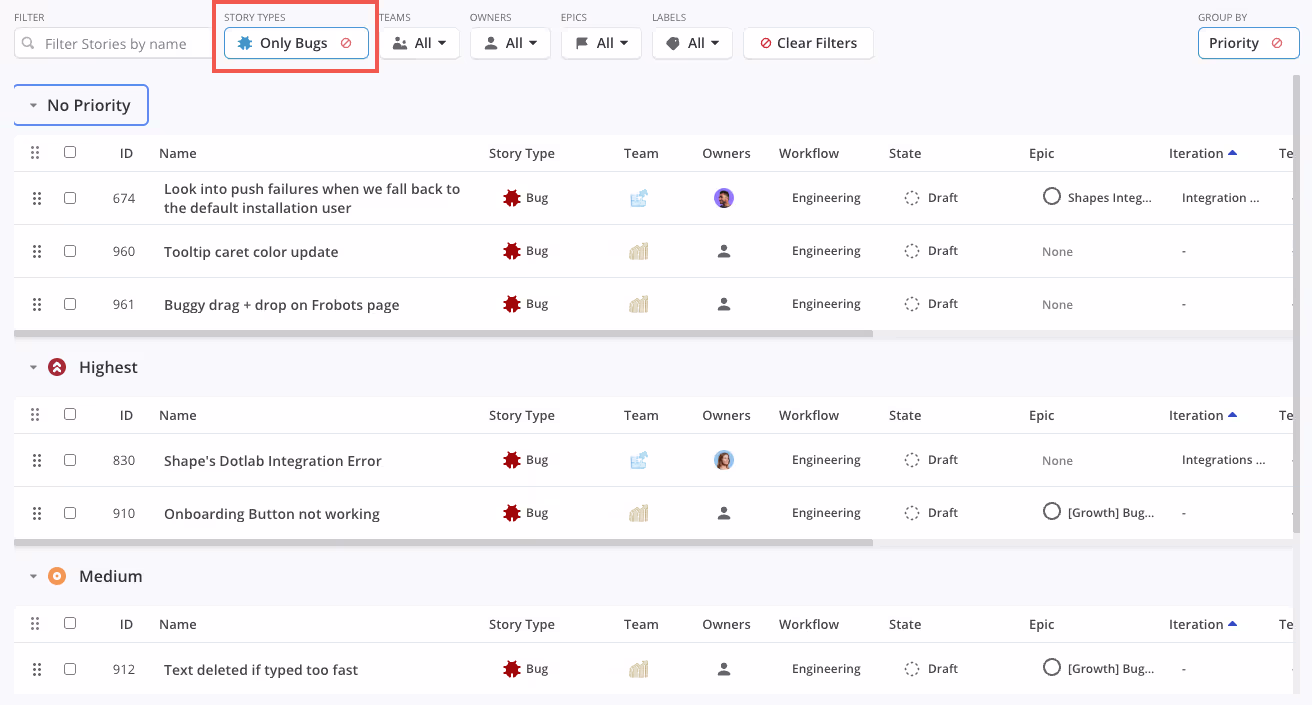This screenshot has width=1312, height=705.
Task: Check the box for story 961
Action: (x=70, y=304)
